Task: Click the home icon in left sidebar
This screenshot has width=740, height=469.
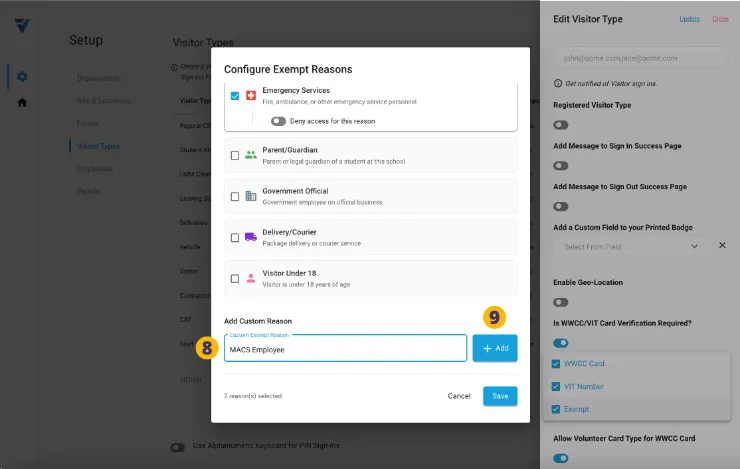Action: pyautogui.click(x=22, y=102)
